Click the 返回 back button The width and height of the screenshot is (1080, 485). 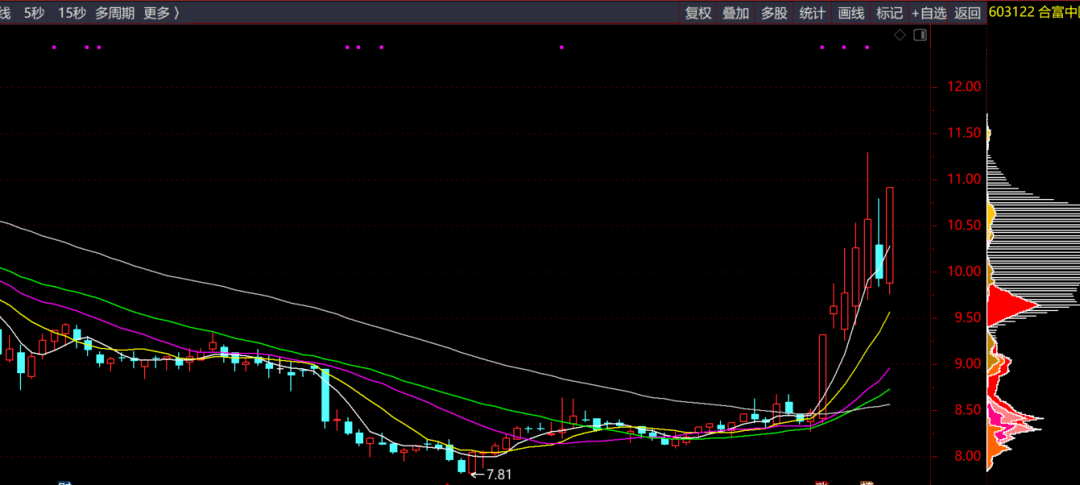coord(967,13)
